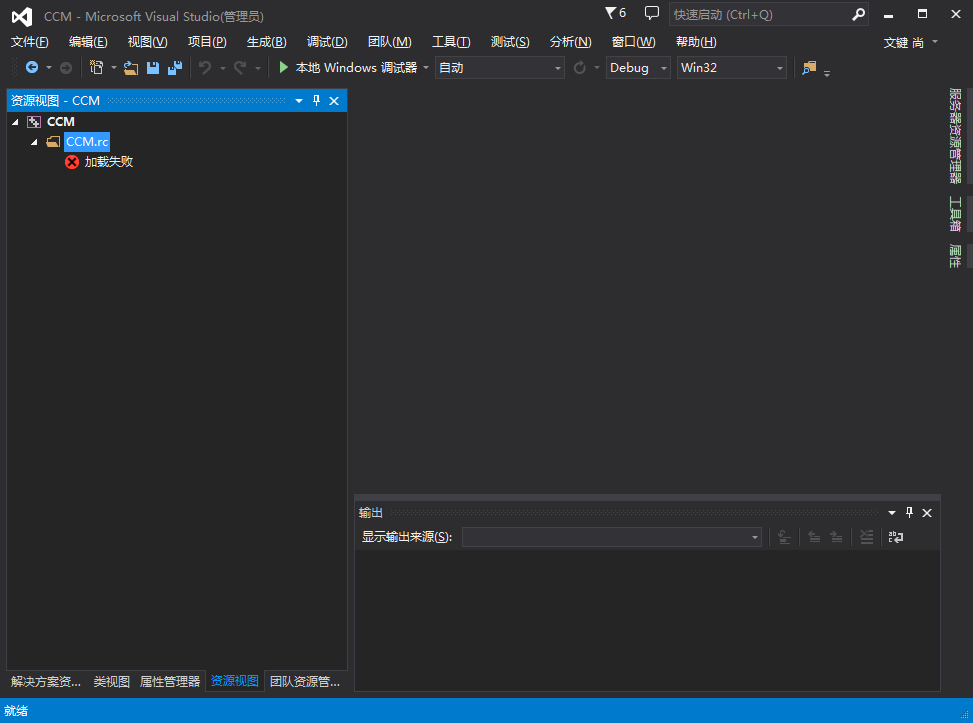Switch to the 解决方案资源管理器 tab
The width and height of the screenshot is (973, 723).
click(x=46, y=681)
